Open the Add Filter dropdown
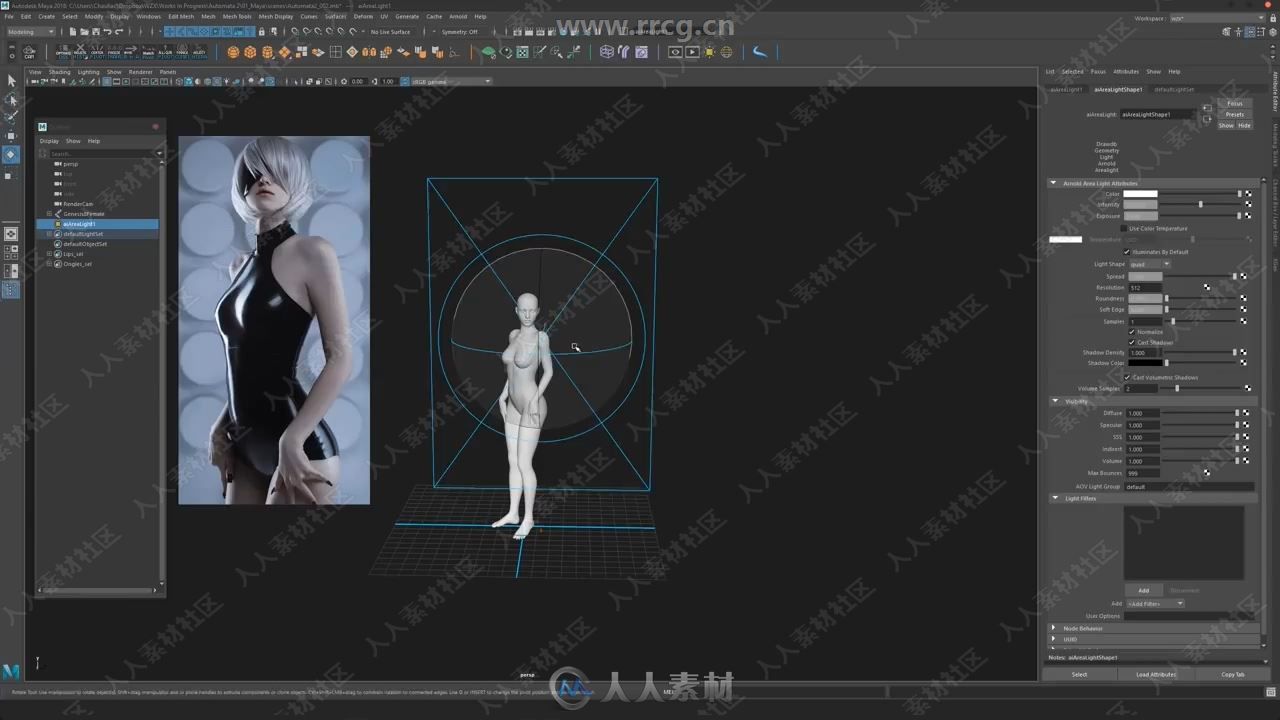Viewport: 1280px width, 720px height. tap(1155, 604)
